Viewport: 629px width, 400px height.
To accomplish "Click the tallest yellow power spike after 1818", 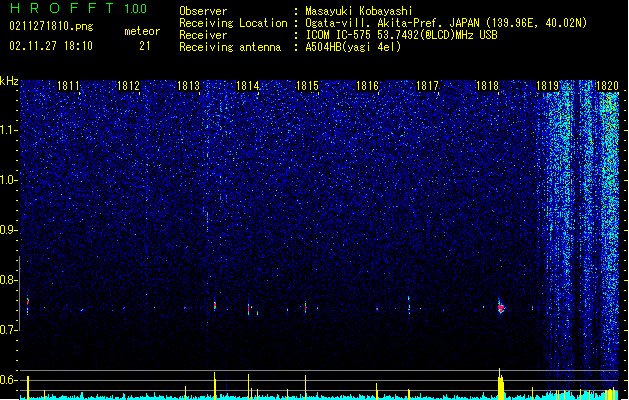I will [500, 384].
